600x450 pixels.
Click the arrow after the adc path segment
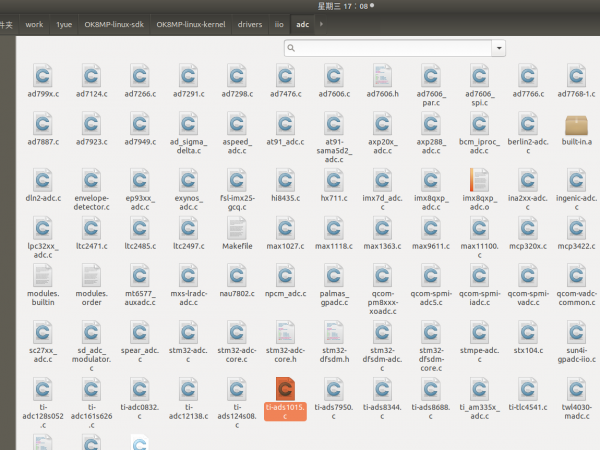321,23
